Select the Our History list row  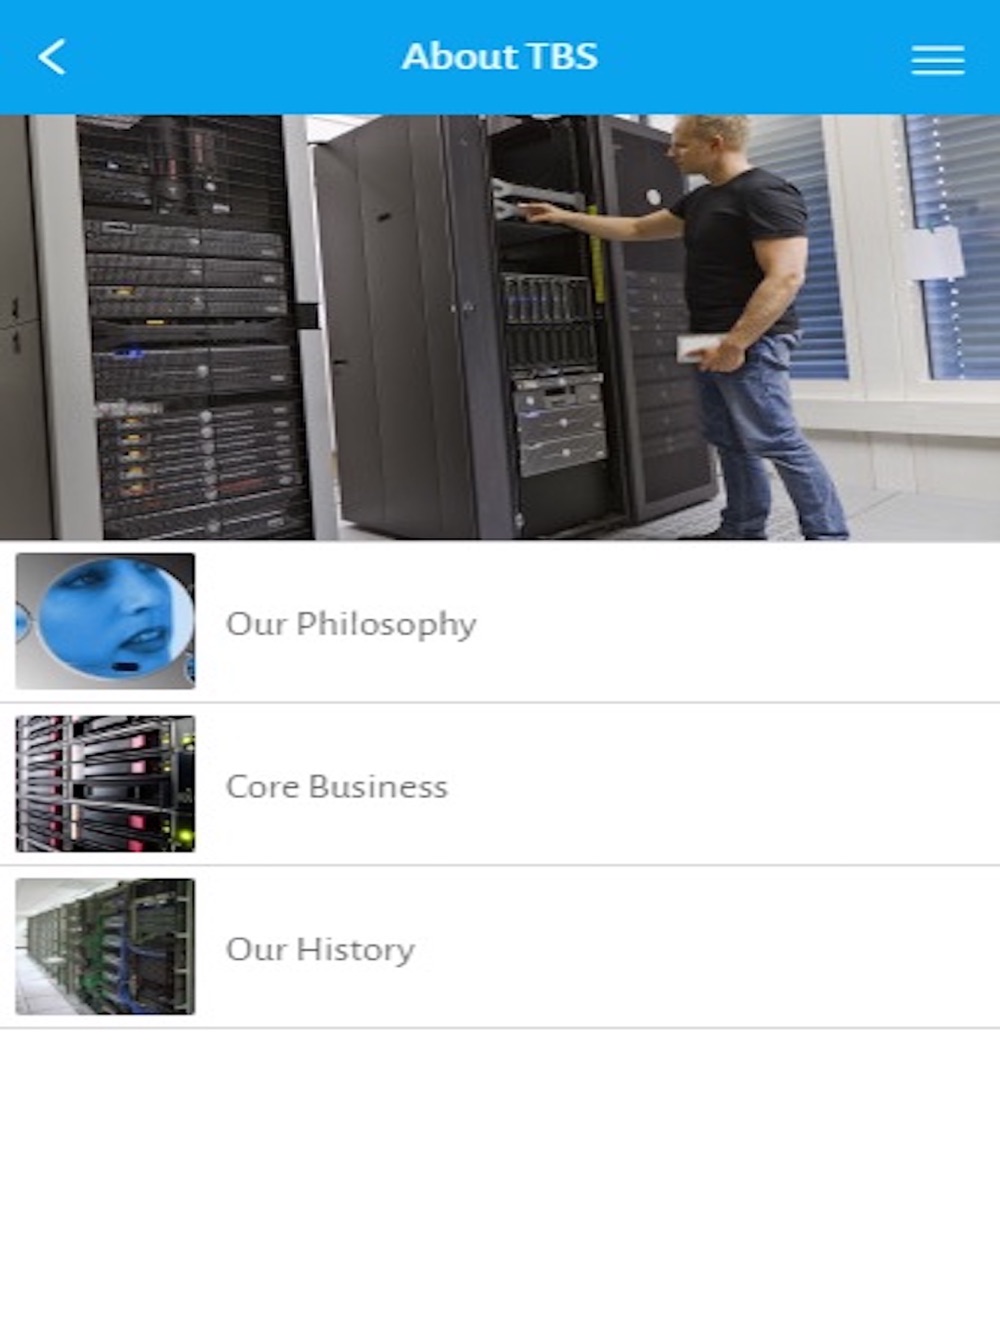coord(500,948)
